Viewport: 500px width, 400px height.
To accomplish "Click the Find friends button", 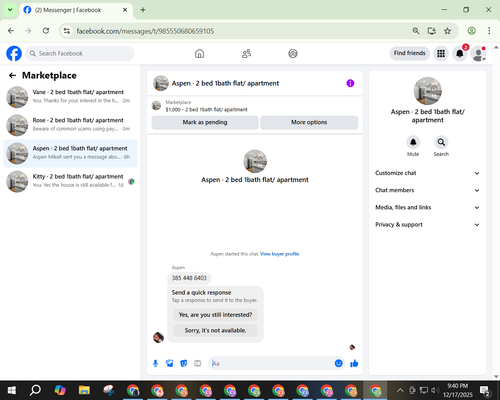I will (410, 53).
